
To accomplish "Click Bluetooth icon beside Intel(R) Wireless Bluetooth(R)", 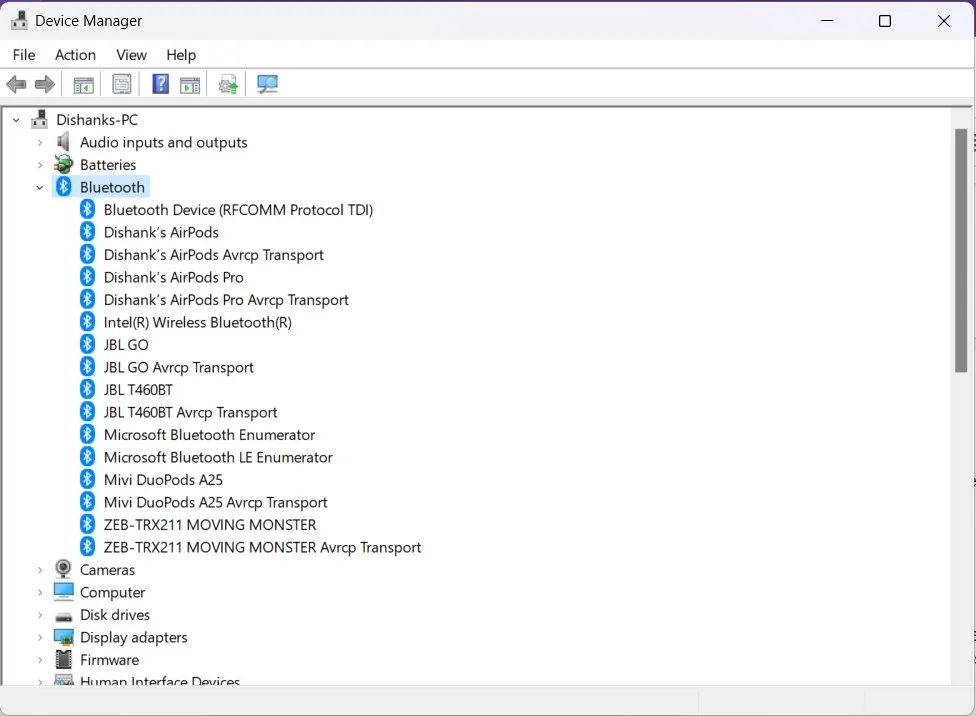I will (x=87, y=322).
